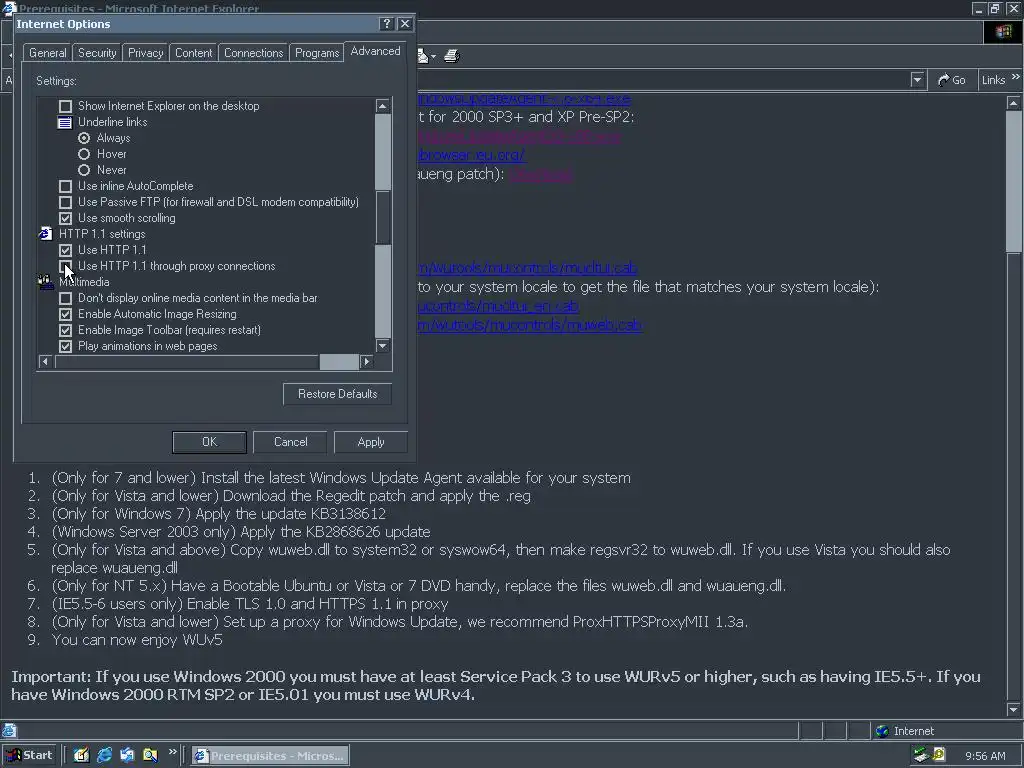Click the Internet Options help question mark
This screenshot has width=1024, height=768.
click(x=387, y=24)
